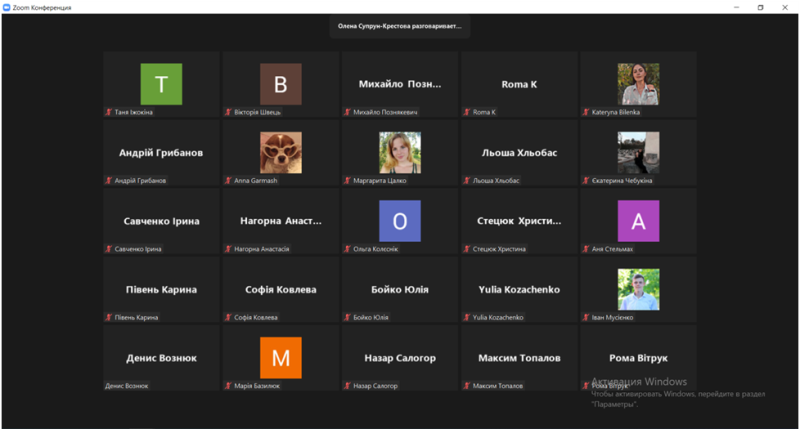The height and width of the screenshot is (429, 800).
Task: Select Маргарита Цалко's profile photo
Action: [400, 153]
